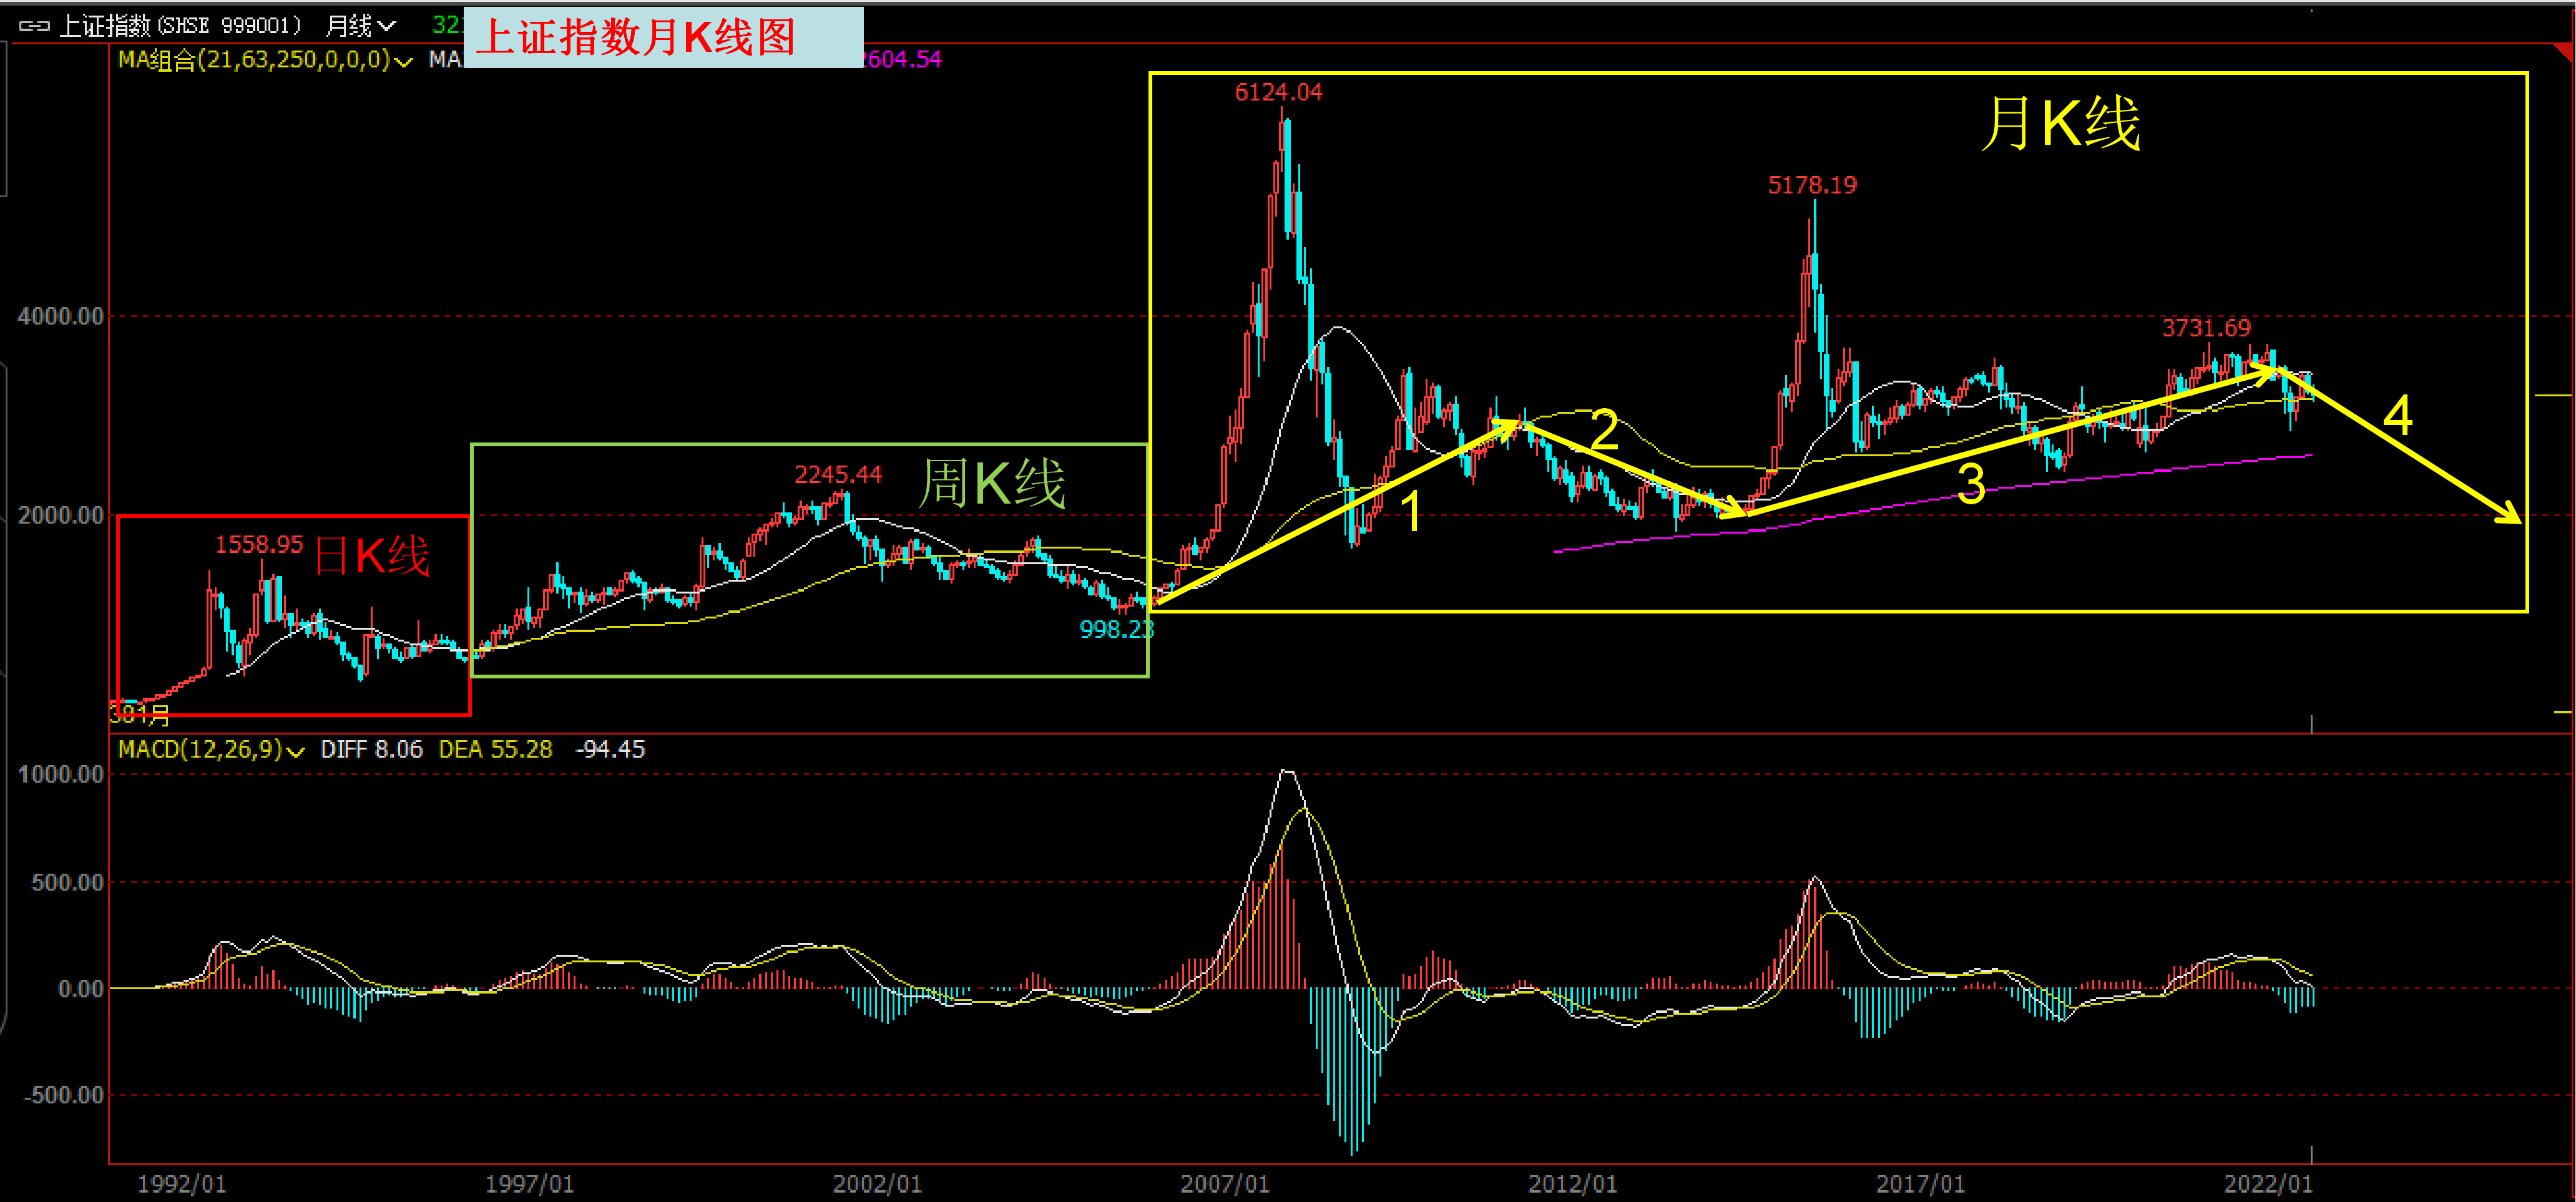Click the 998.23 low price label
Screen dimensions: 2576x1202
pos(1116,630)
